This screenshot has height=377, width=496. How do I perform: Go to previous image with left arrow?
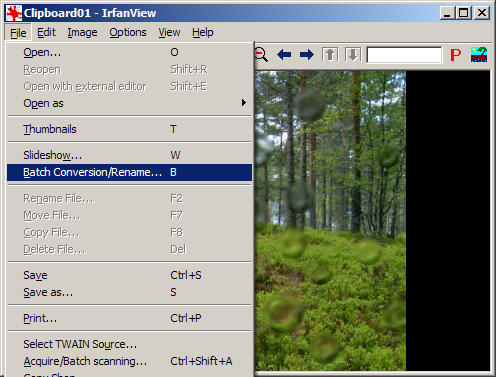coord(284,54)
